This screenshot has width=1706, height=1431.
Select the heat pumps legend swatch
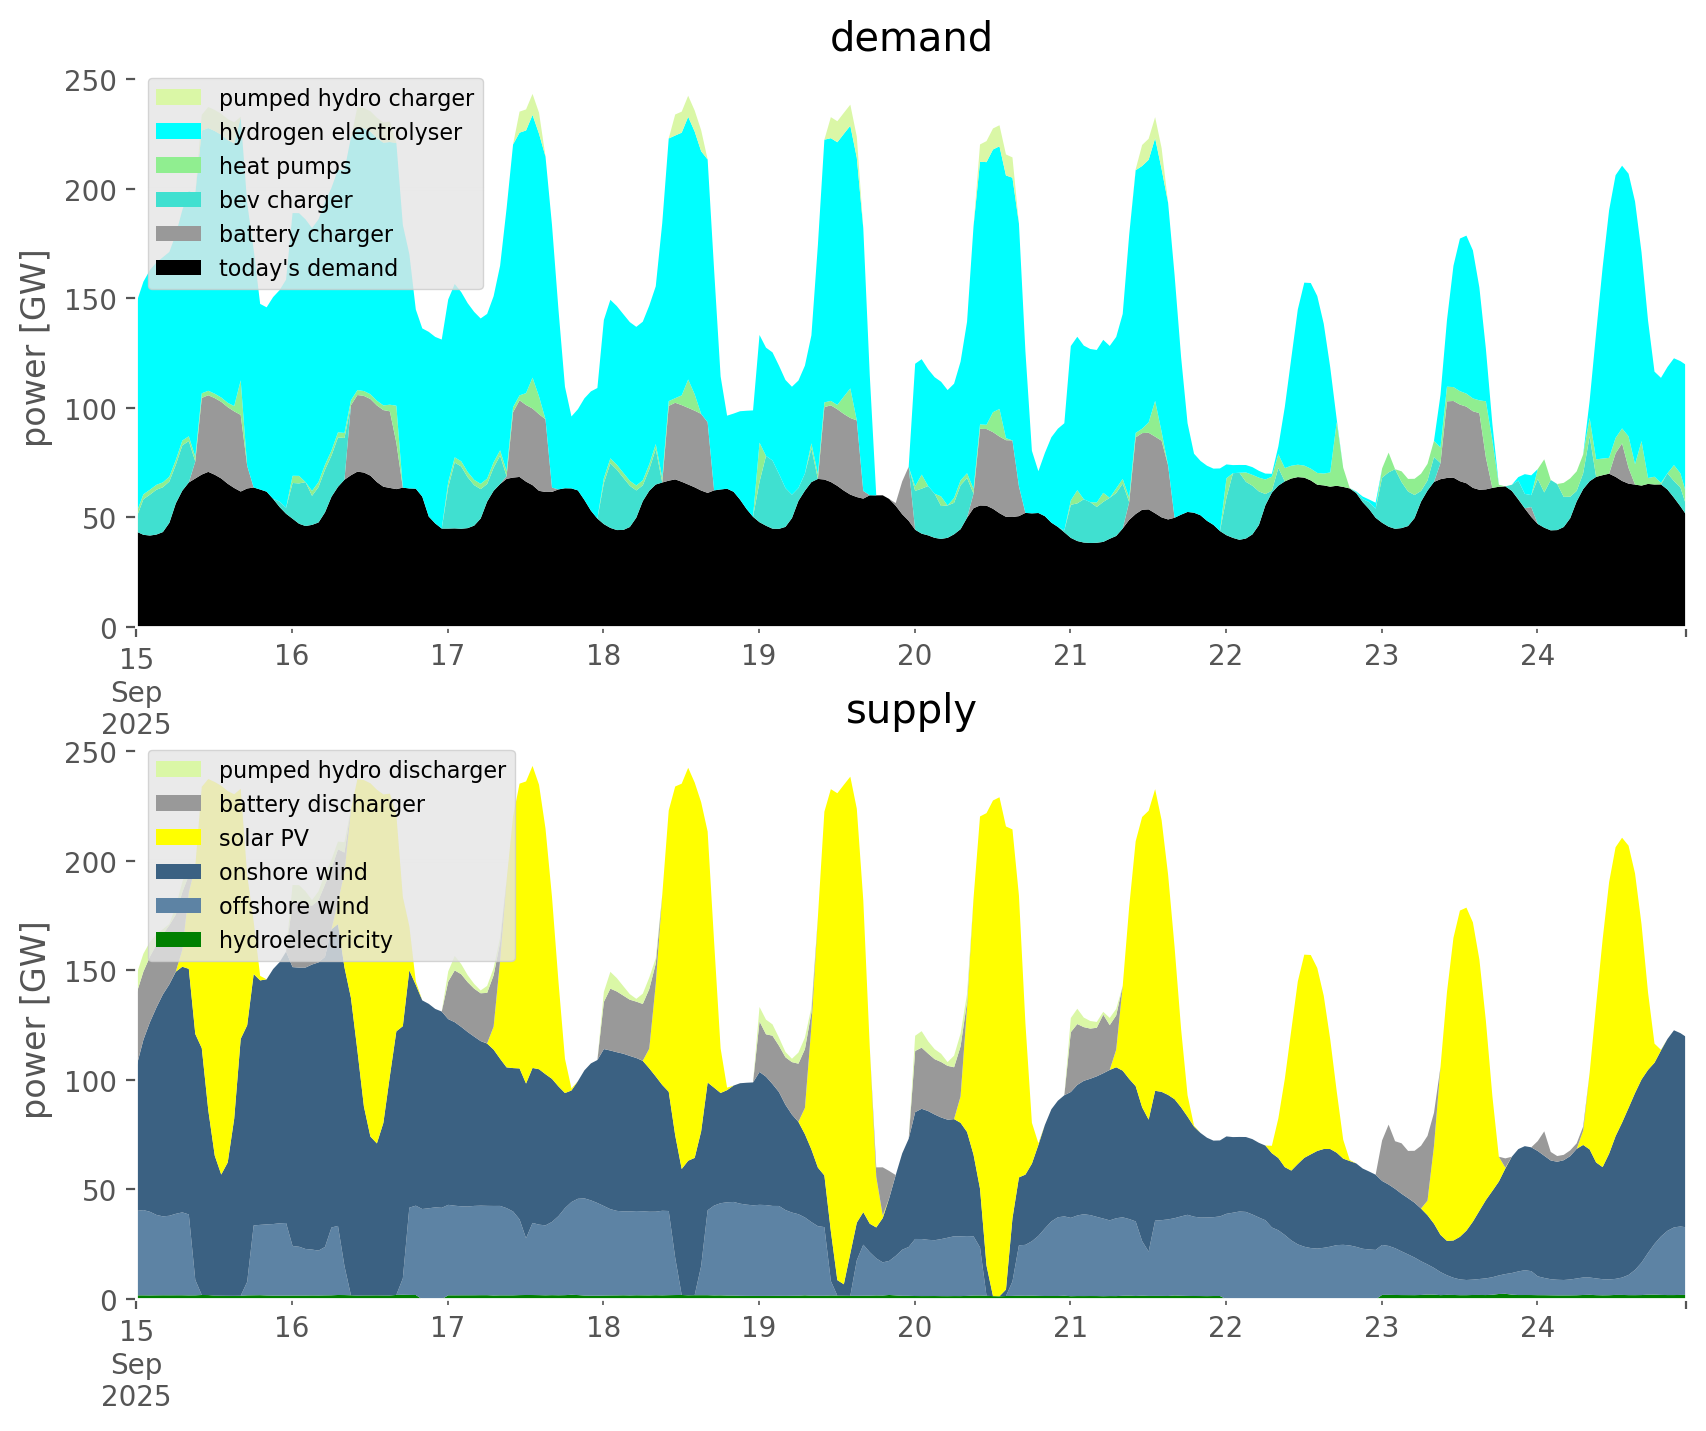pos(180,166)
